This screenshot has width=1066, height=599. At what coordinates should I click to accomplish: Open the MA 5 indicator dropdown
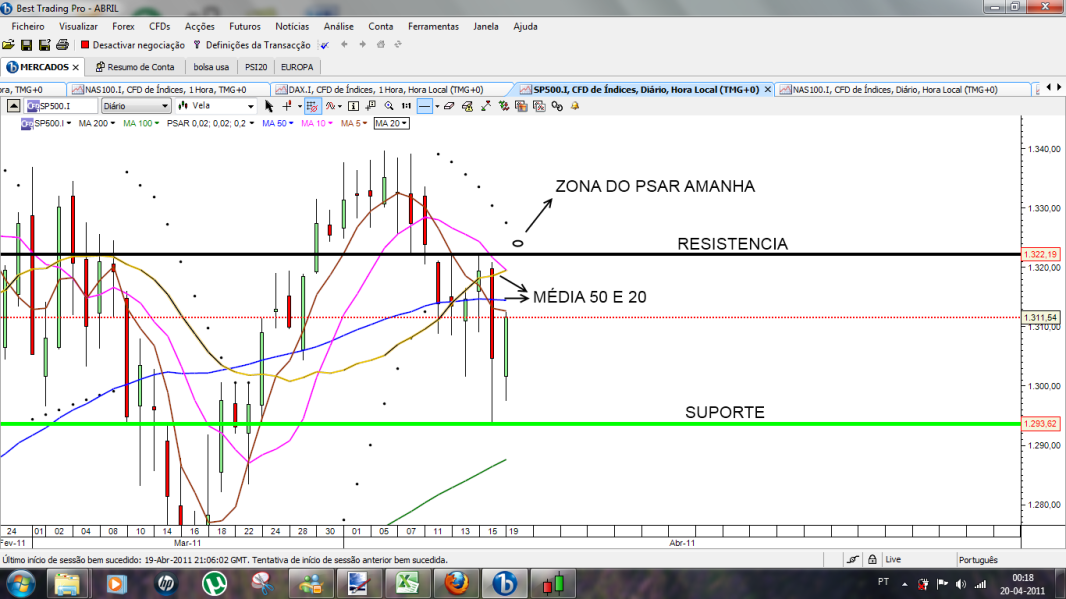coord(354,123)
